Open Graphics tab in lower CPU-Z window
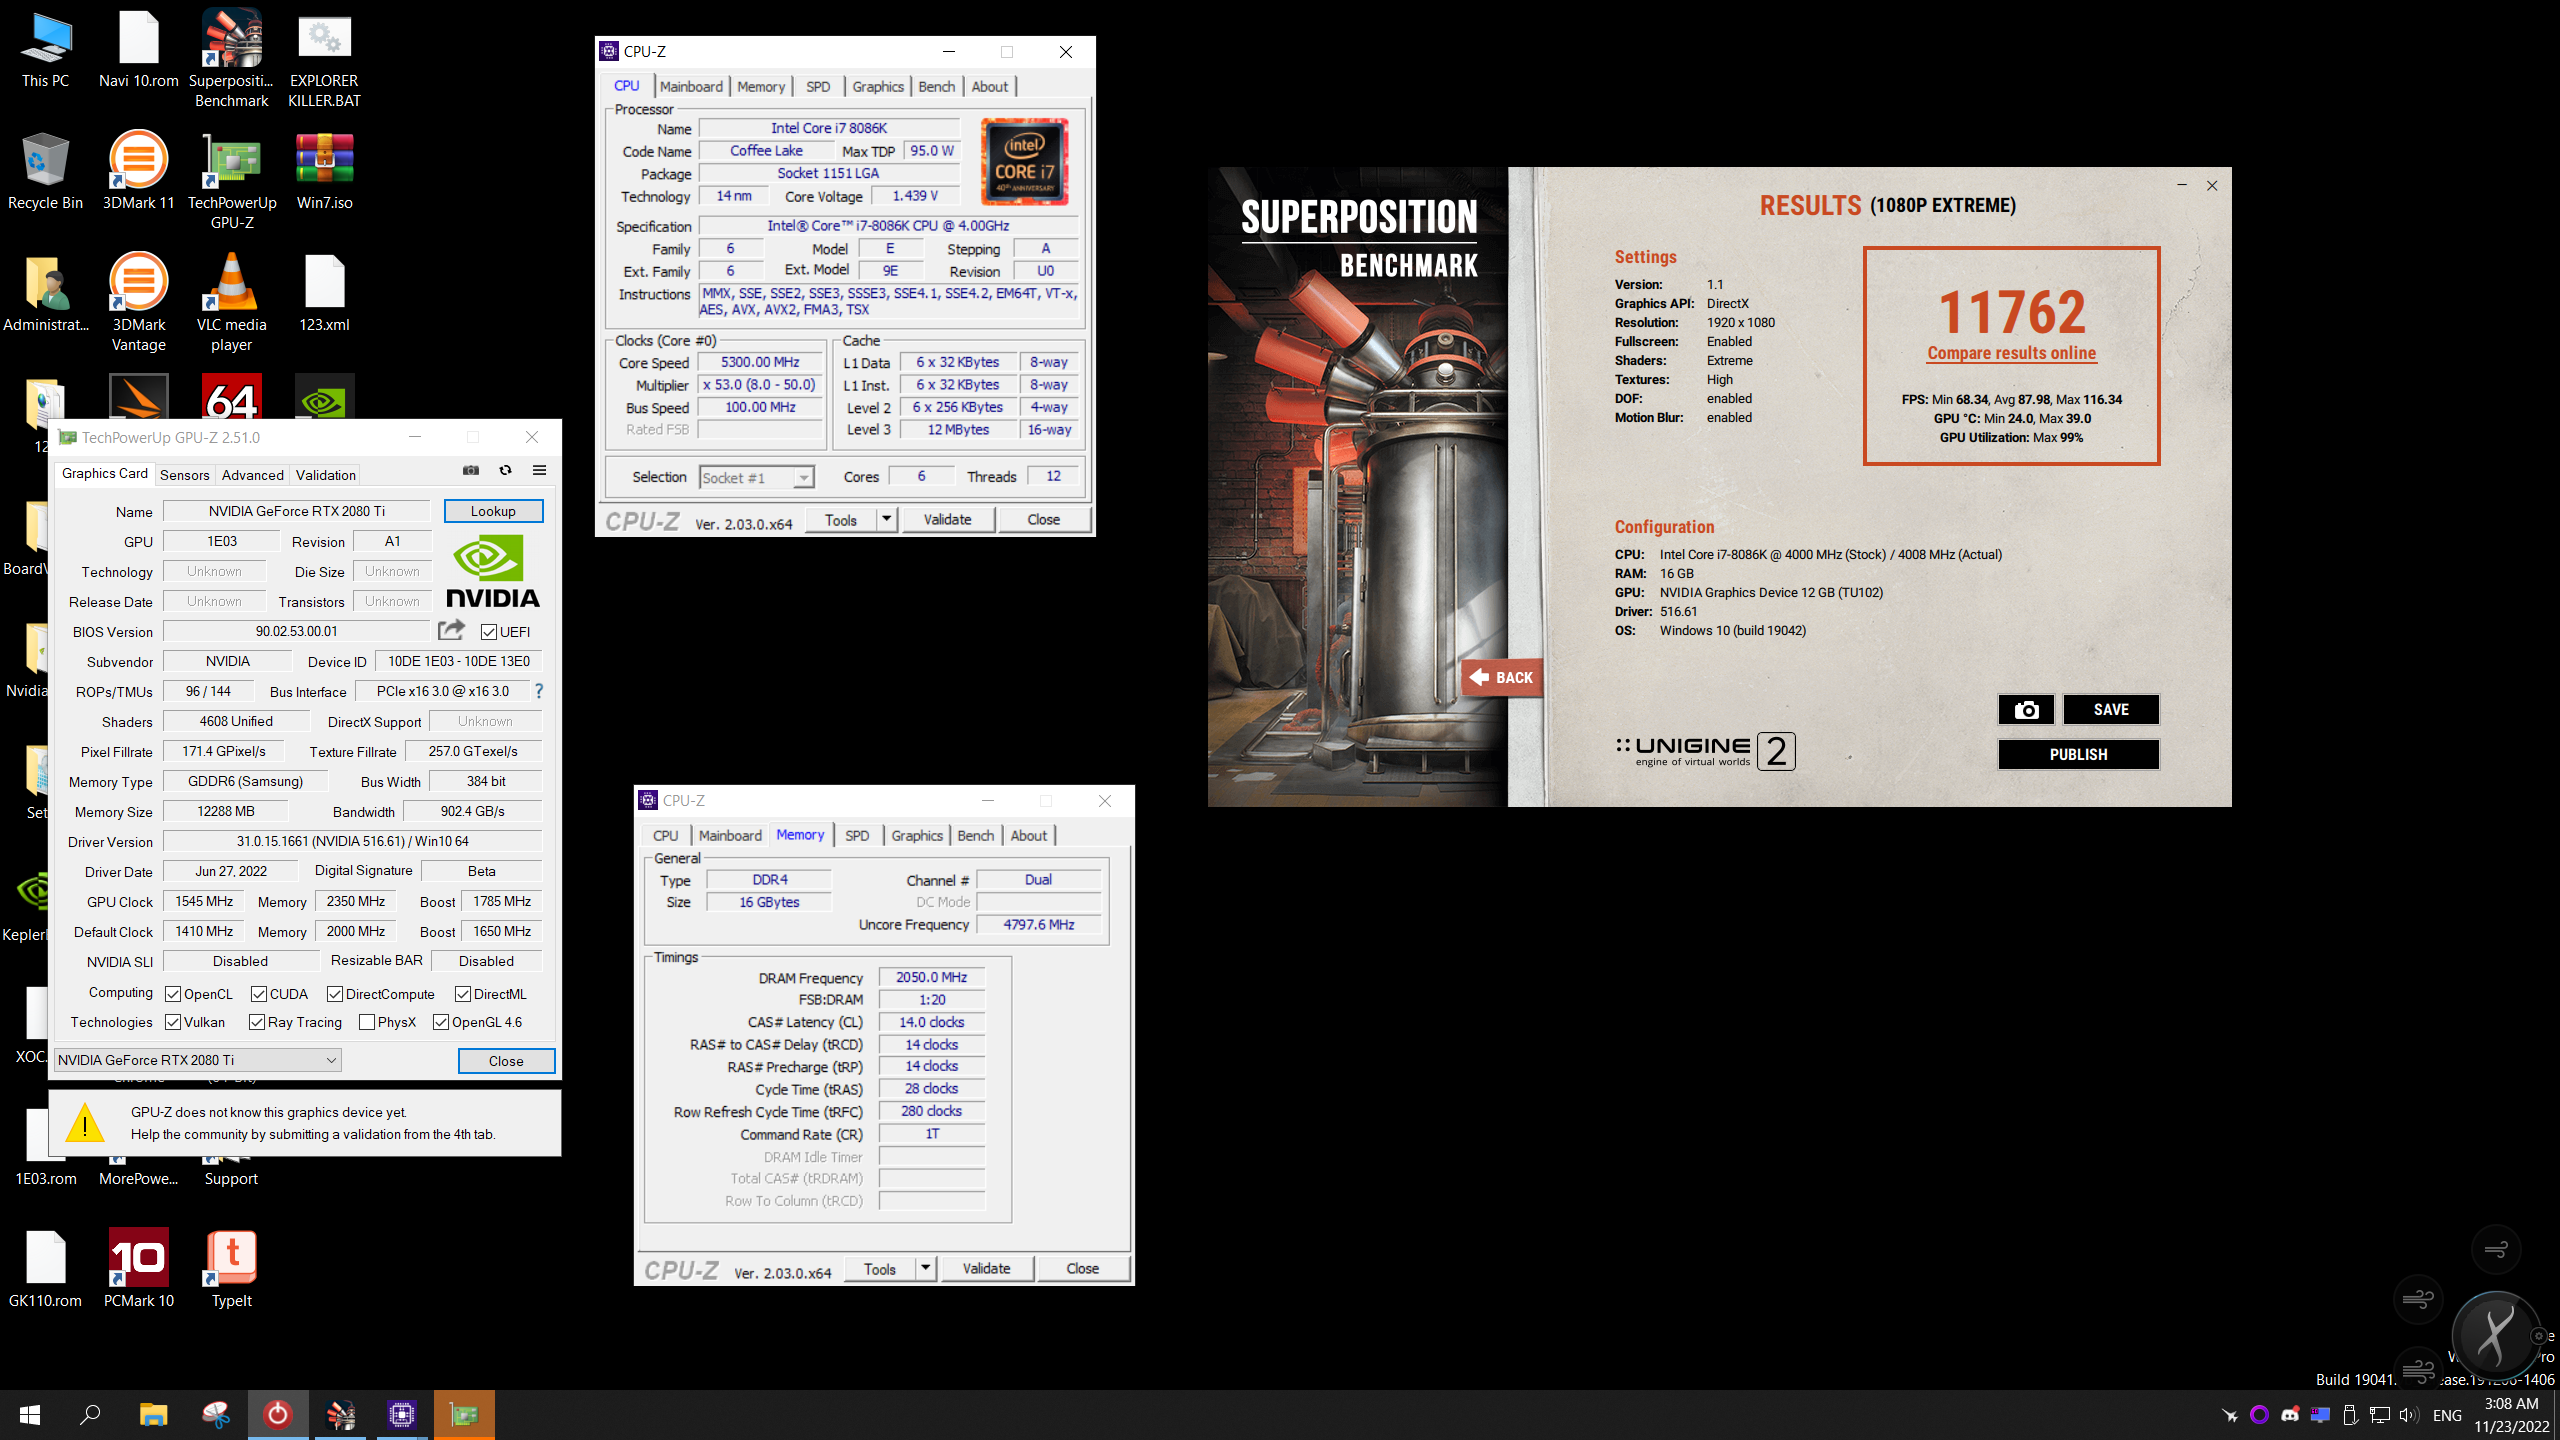Image resolution: width=2560 pixels, height=1440 pixels. pos(917,836)
